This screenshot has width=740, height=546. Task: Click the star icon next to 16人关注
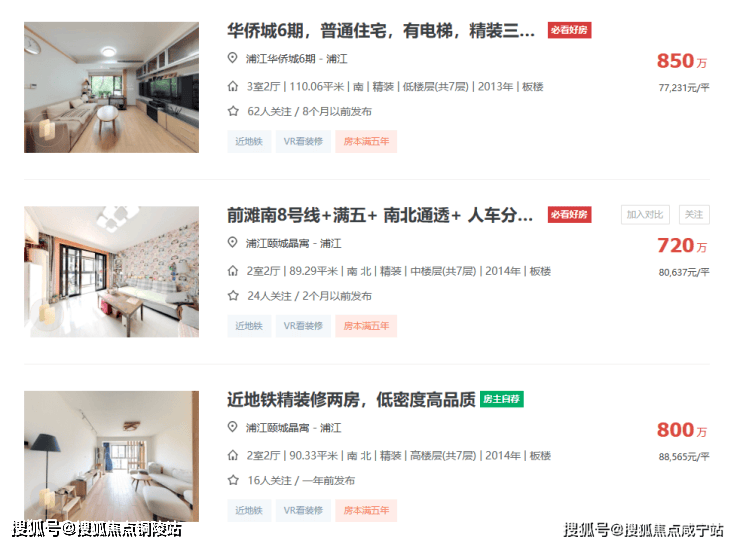233,480
